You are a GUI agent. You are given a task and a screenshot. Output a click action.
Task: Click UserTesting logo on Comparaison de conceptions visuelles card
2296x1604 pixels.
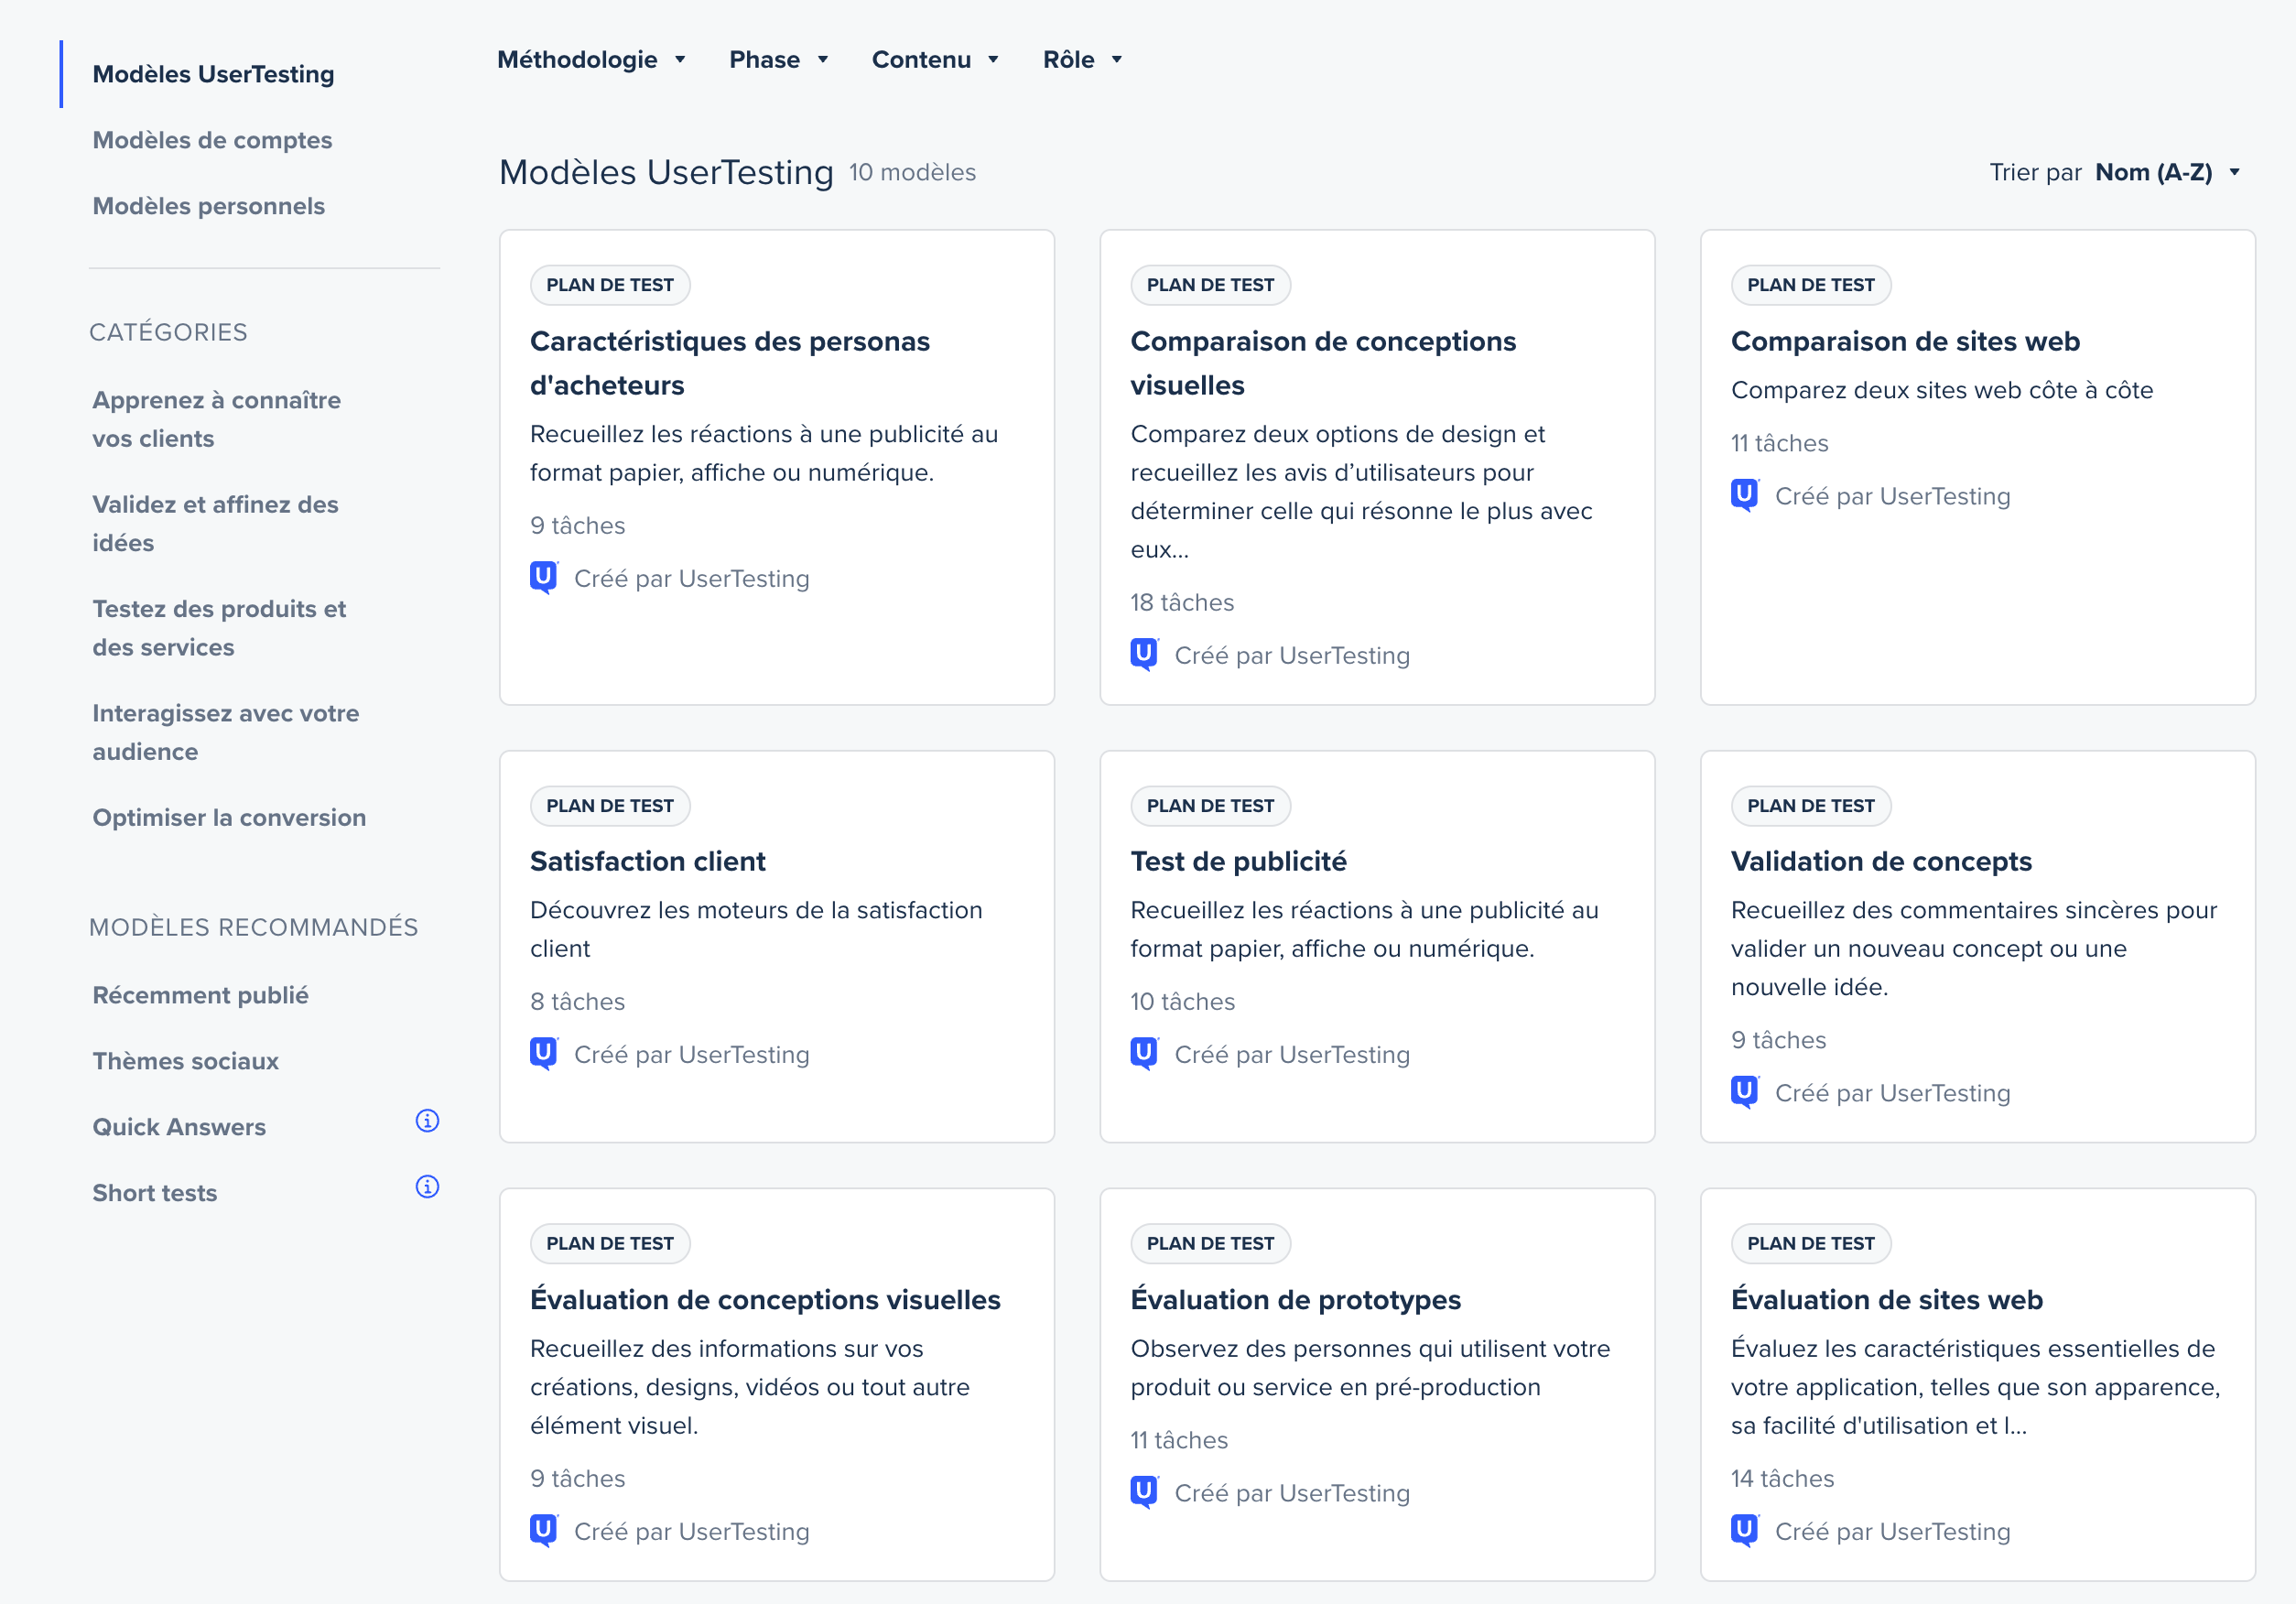[1145, 655]
